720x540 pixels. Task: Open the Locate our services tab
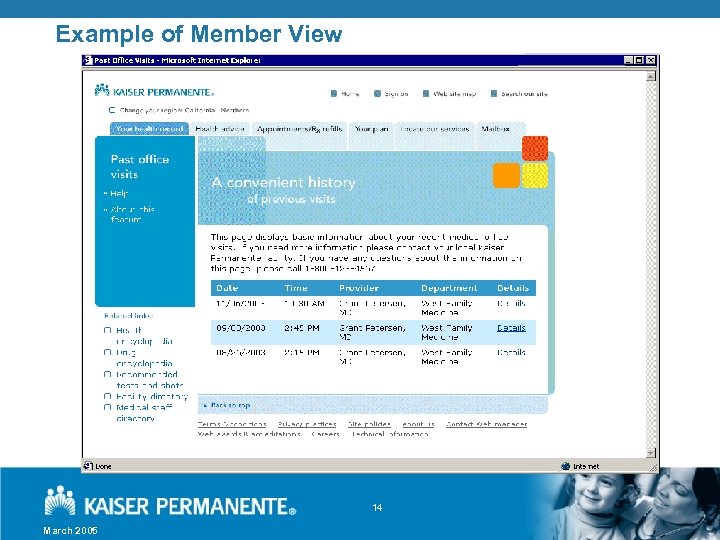435,129
